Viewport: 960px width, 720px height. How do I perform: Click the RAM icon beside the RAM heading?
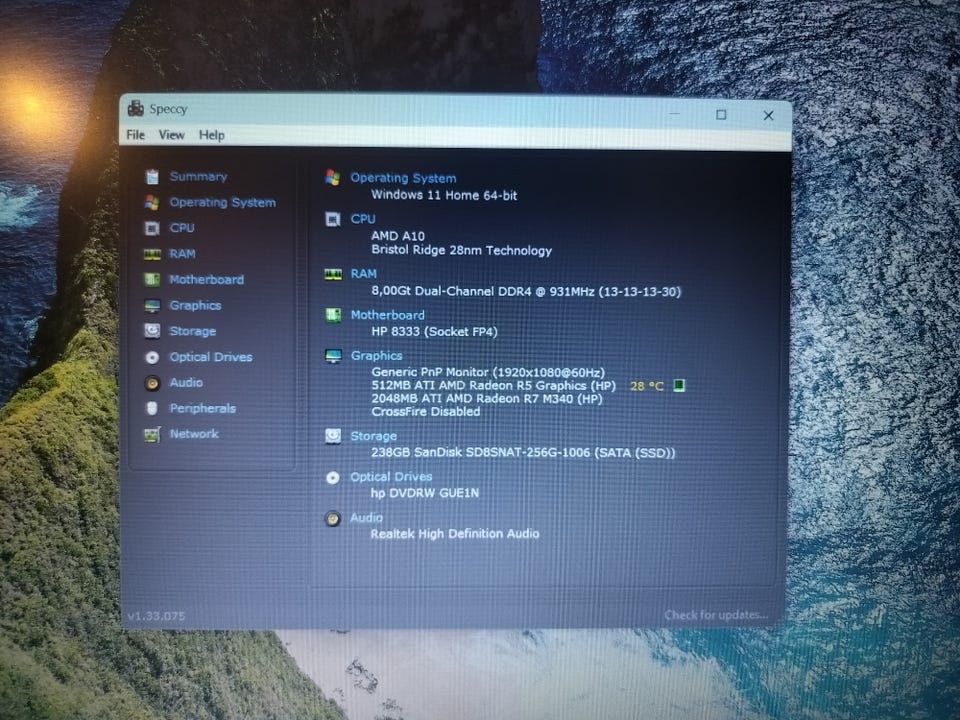point(333,274)
